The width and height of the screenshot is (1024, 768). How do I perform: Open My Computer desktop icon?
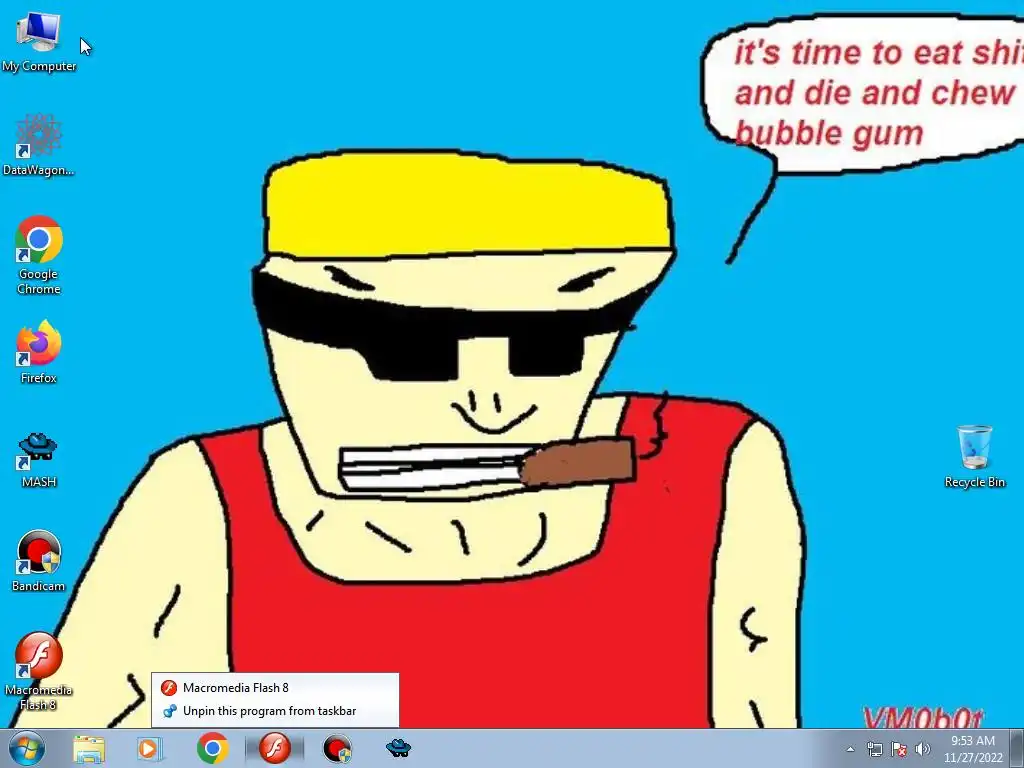point(39,42)
